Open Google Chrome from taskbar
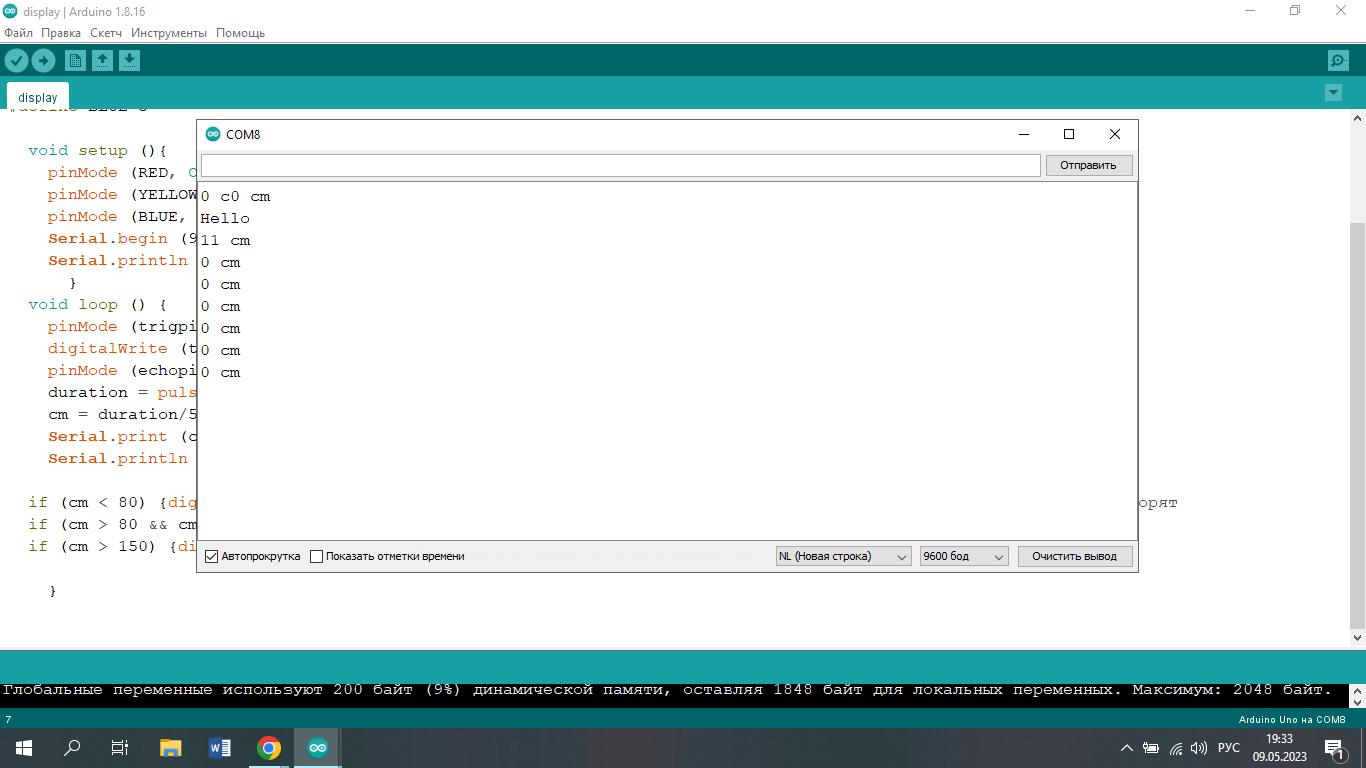The width and height of the screenshot is (1366, 768). pyautogui.click(x=269, y=747)
